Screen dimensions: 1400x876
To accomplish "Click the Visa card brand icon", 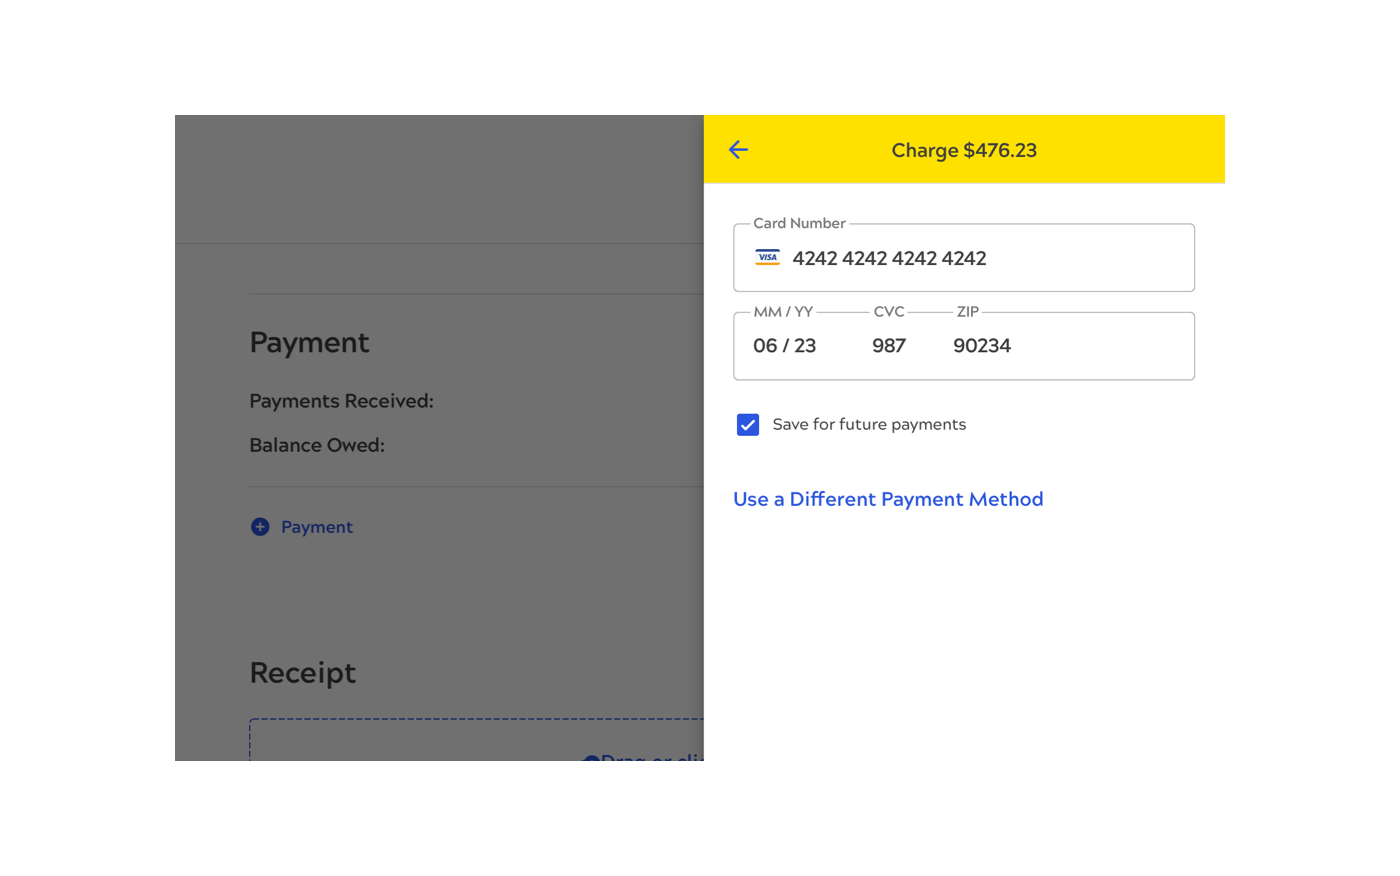I will click(767, 258).
